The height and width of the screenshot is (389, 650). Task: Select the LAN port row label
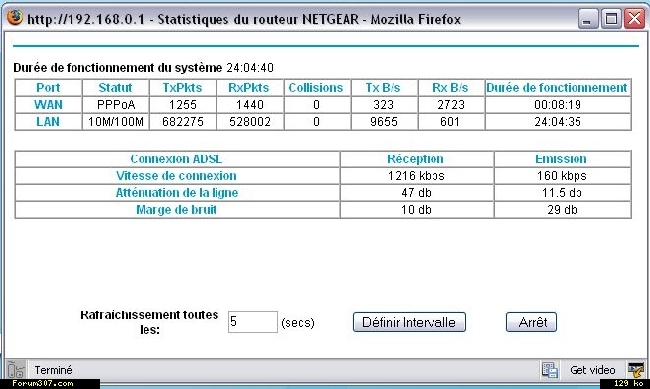point(48,122)
